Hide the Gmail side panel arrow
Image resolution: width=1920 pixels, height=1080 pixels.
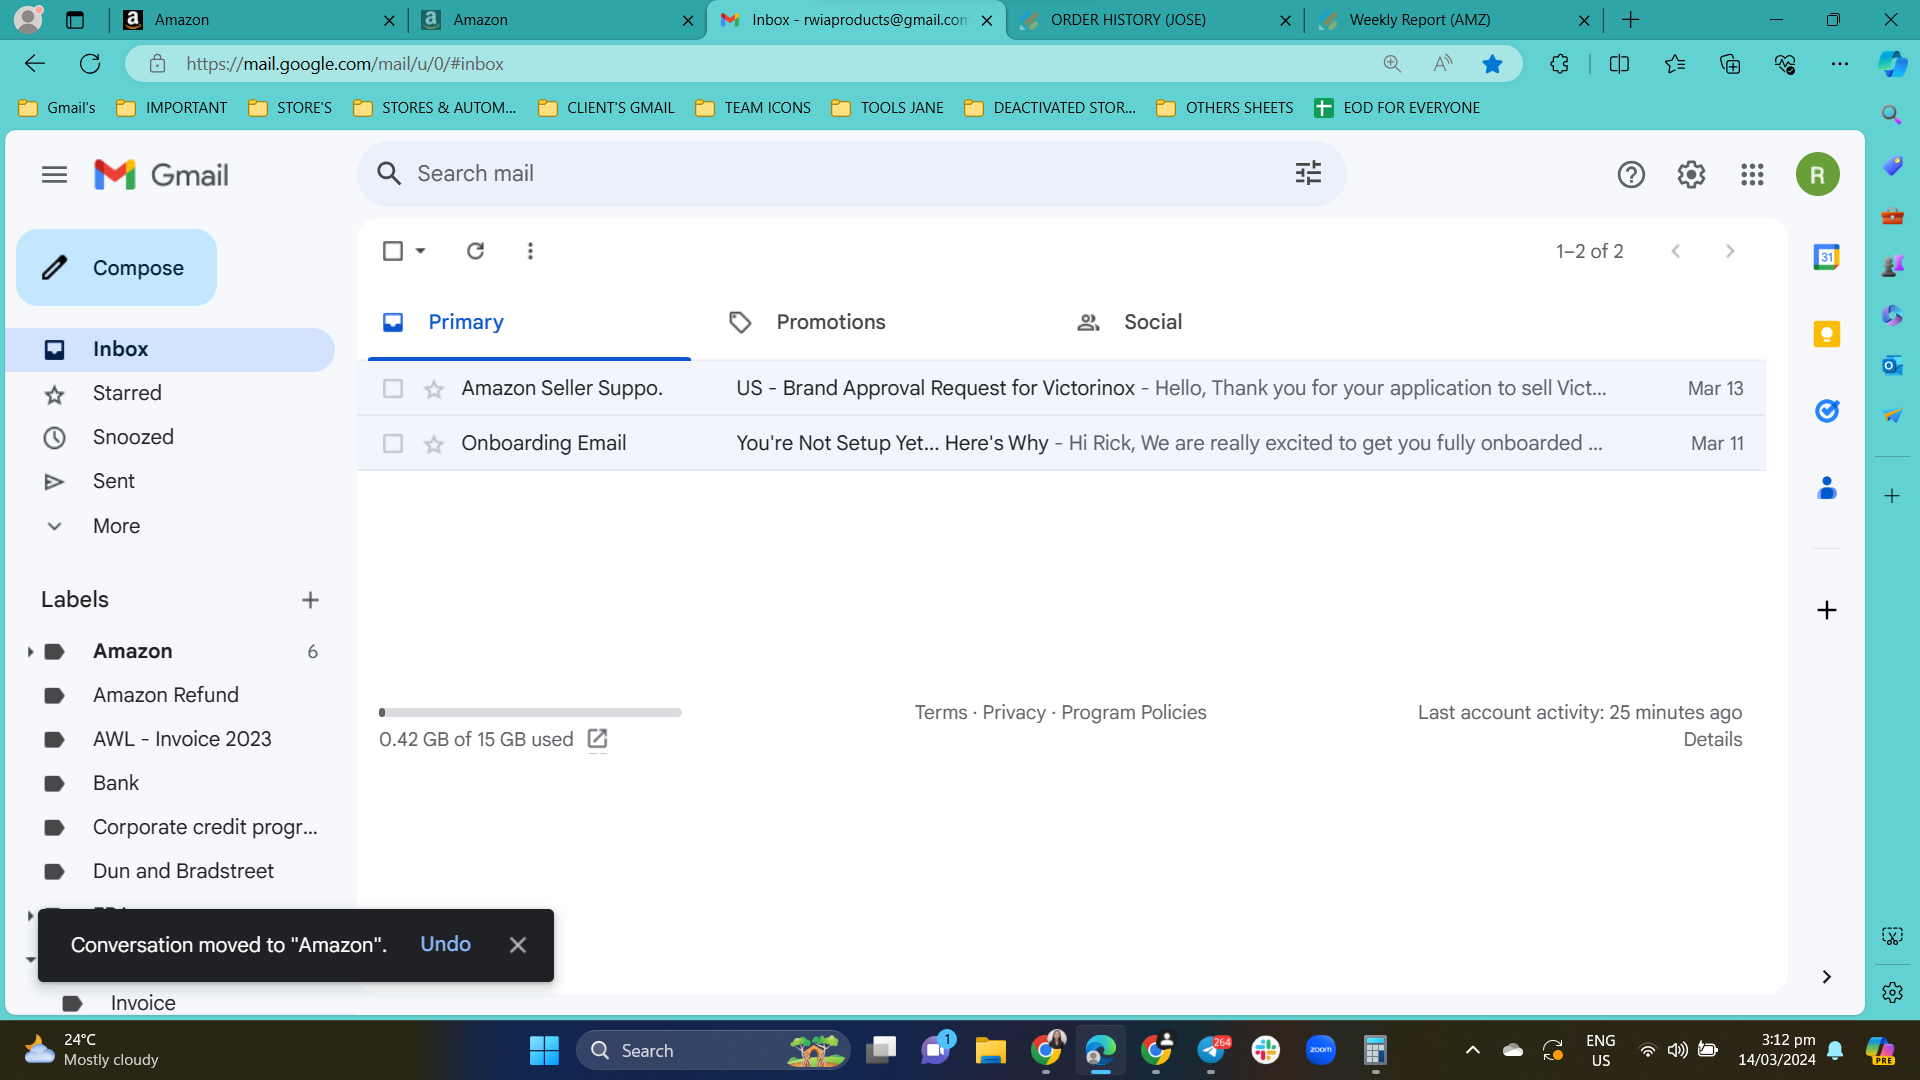[x=1827, y=977]
